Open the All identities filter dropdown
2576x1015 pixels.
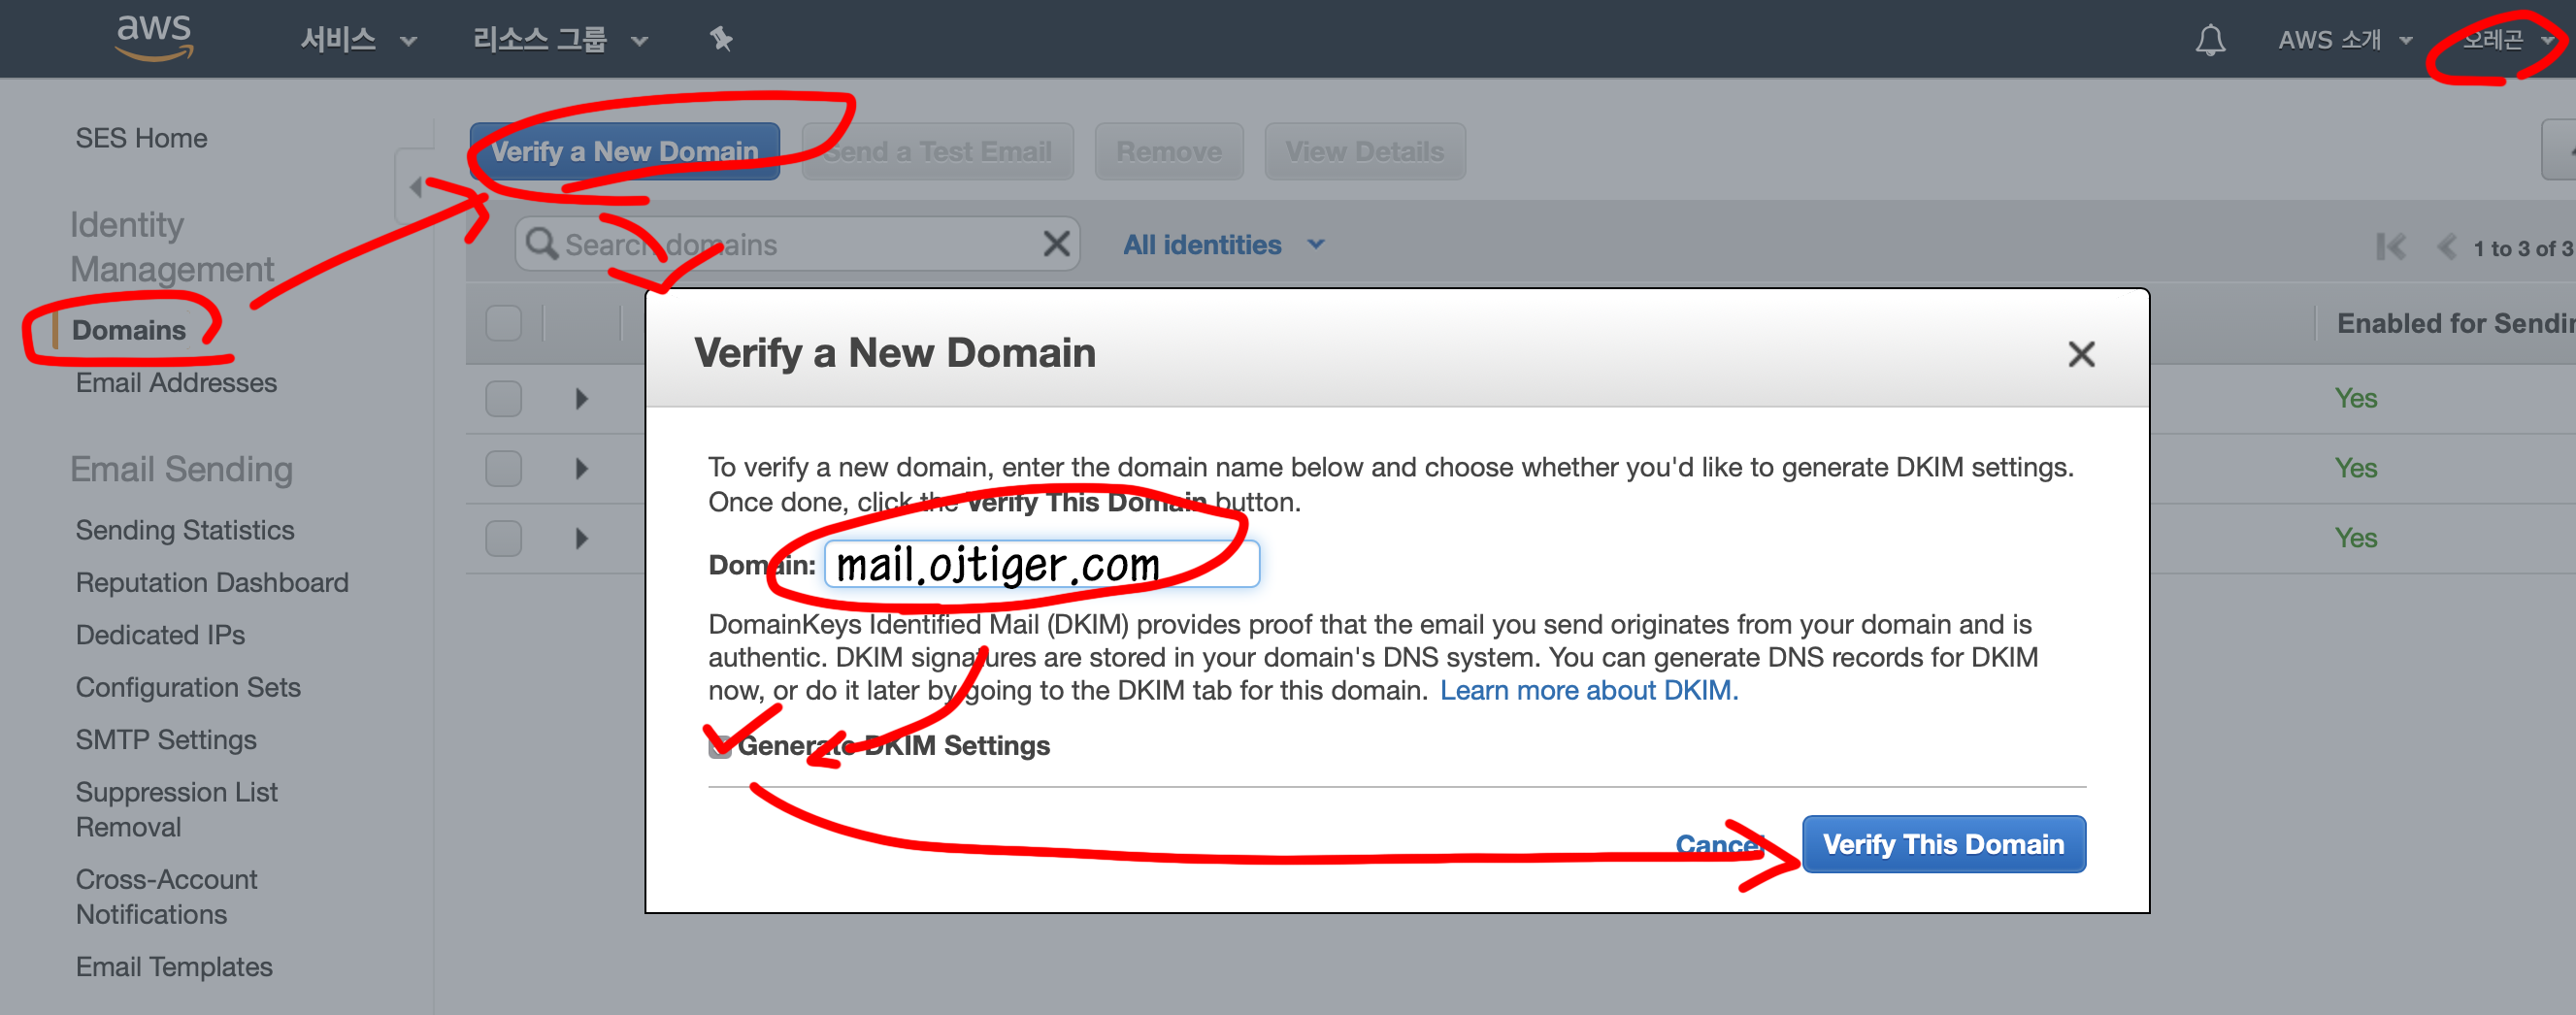click(x=1223, y=245)
